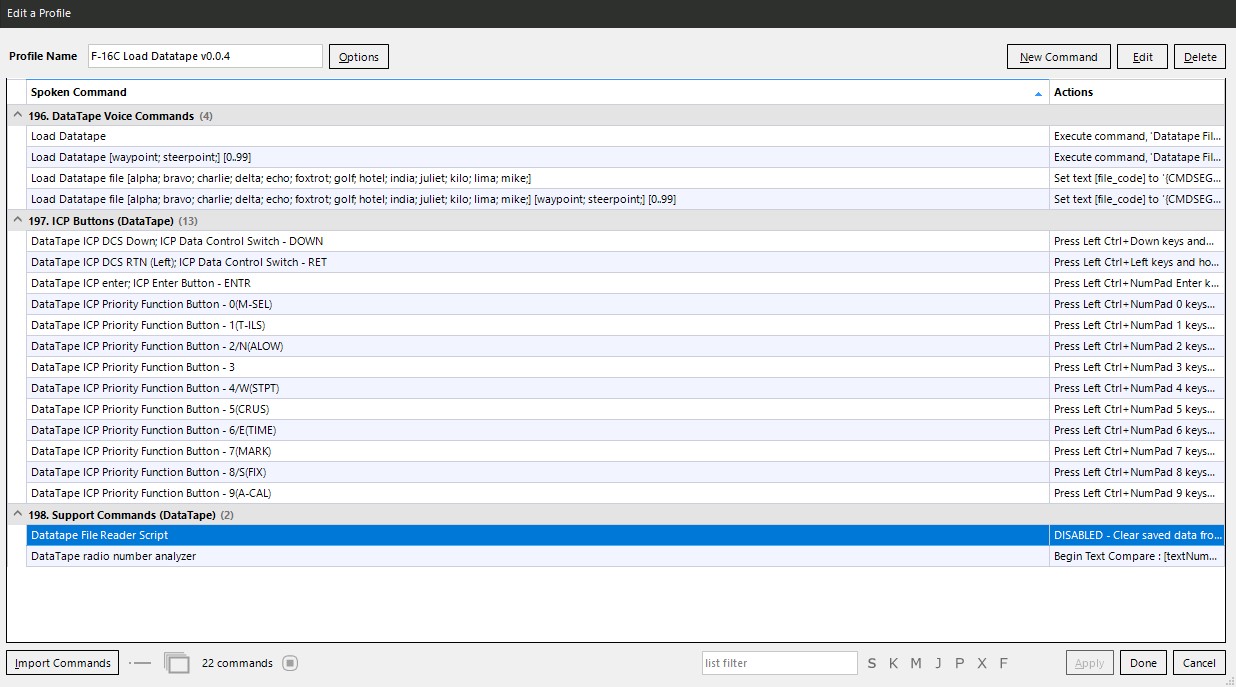
Task: Click the Actions column header
Action: tap(1135, 92)
